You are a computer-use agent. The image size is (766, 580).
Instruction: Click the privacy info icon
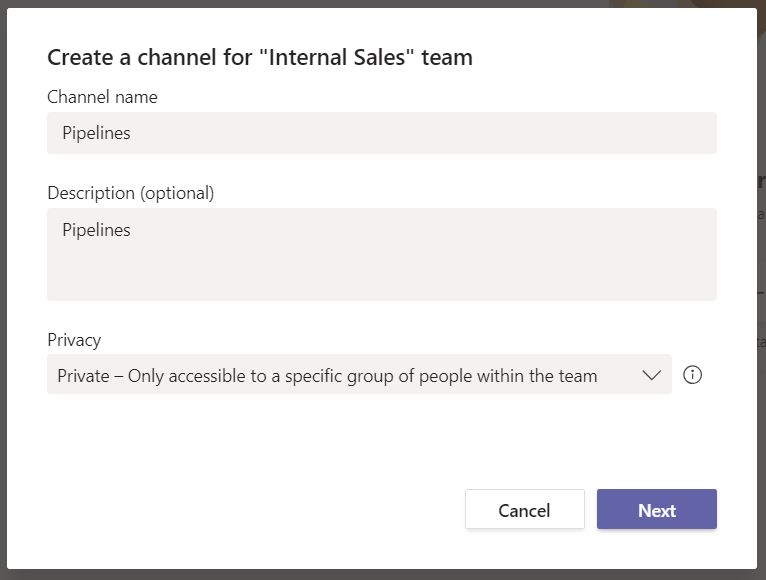pos(692,375)
